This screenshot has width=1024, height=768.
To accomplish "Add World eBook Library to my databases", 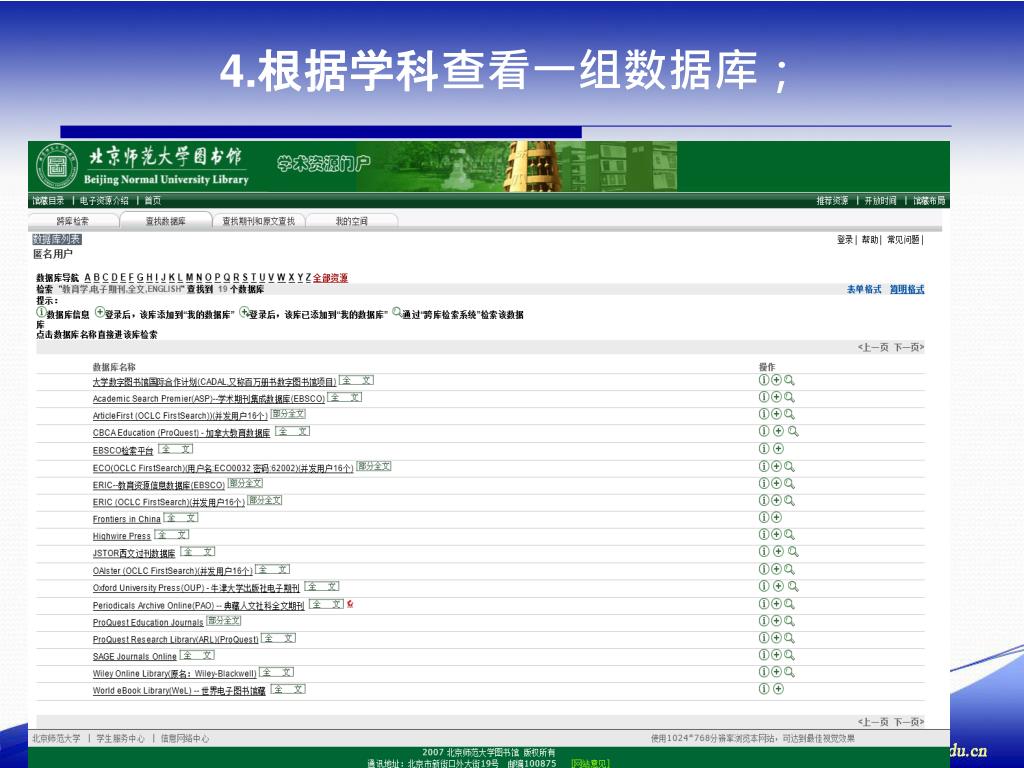I will [x=778, y=689].
